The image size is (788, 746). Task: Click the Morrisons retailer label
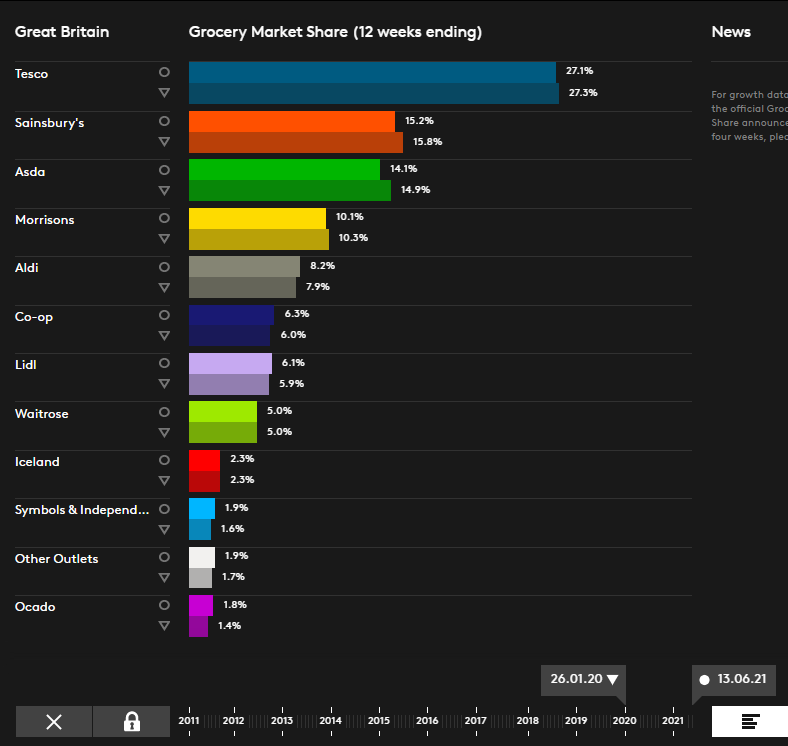[45, 220]
